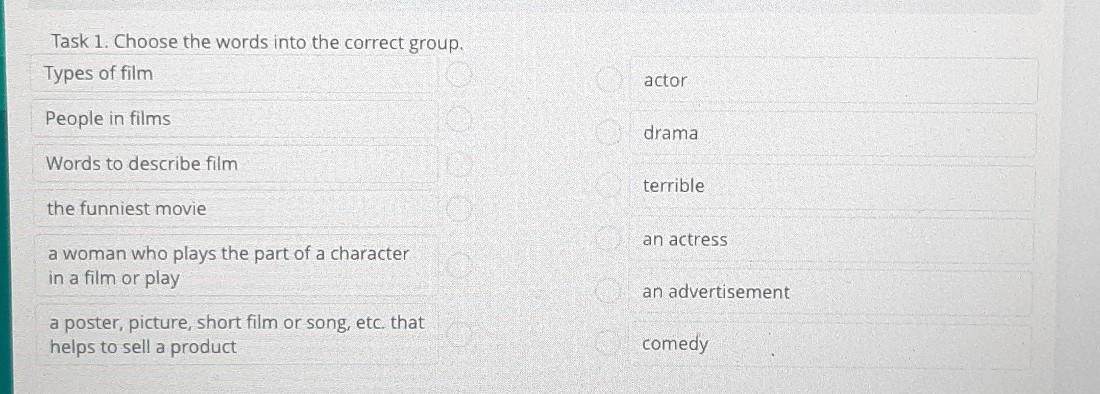Select circle for poster that sells product
This screenshot has width=1100, height=394.
click(458, 334)
